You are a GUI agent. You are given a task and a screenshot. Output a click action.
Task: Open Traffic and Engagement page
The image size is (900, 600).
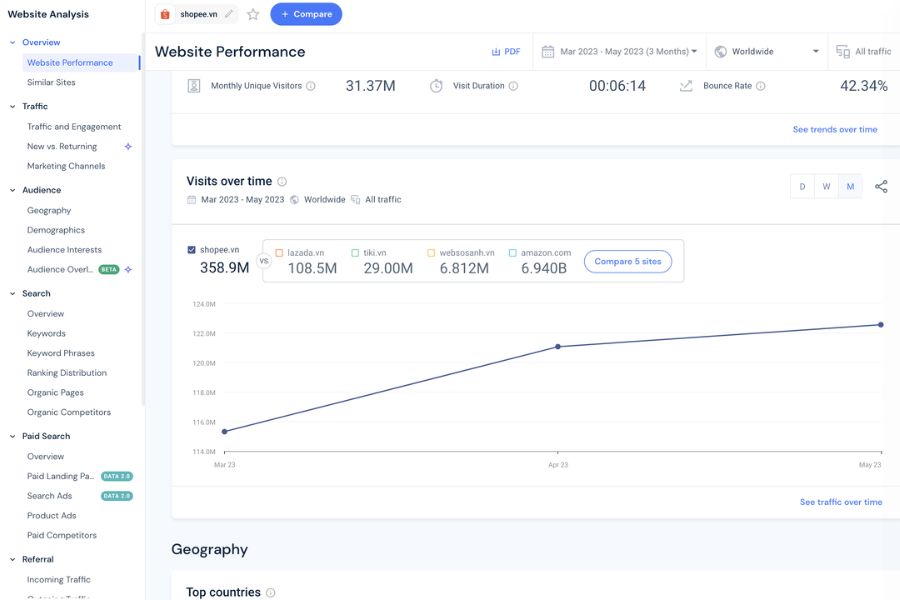[74, 127]
